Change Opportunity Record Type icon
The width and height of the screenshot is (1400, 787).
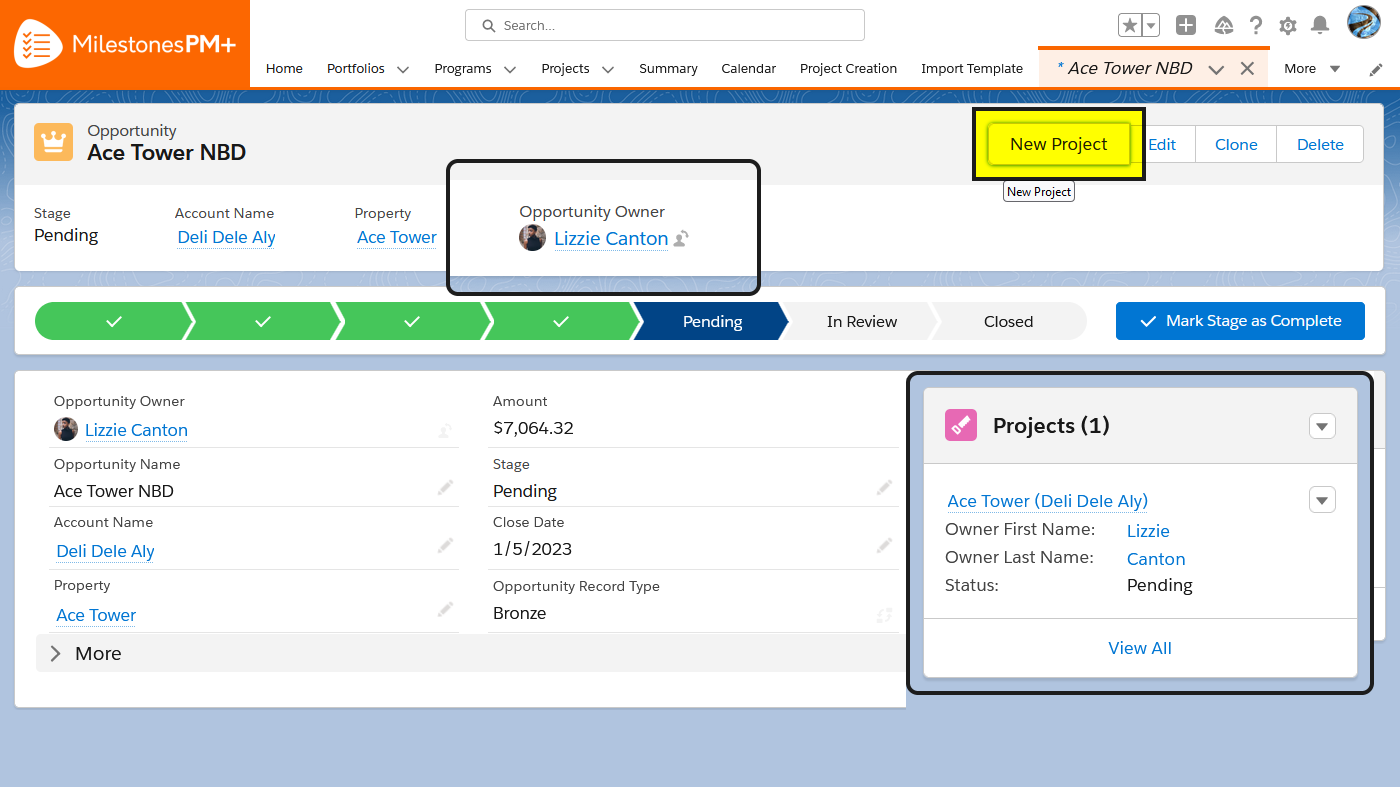(884, 615)
